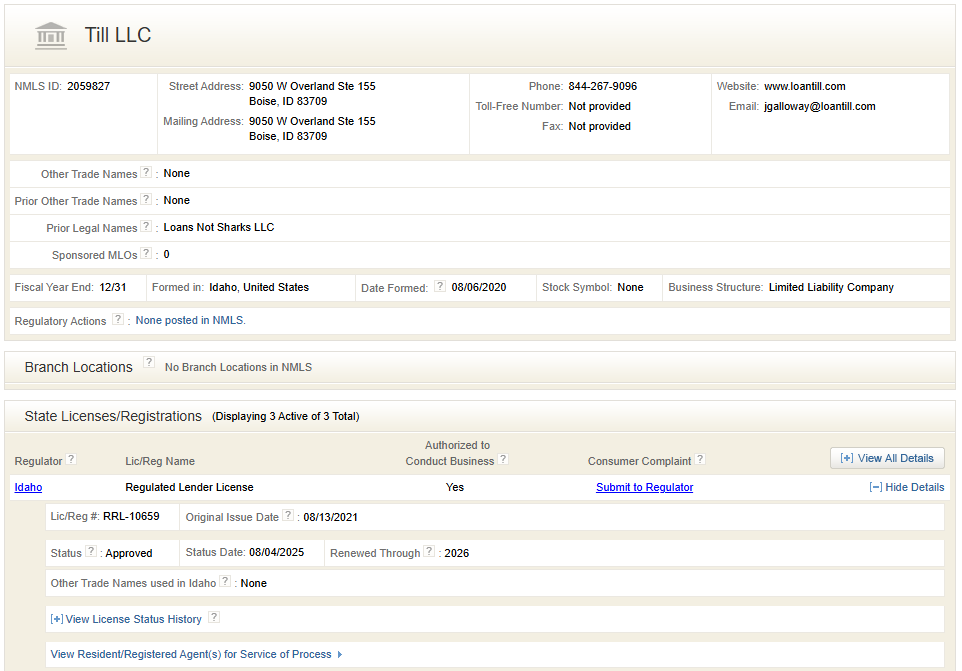Click State Licenses/Registrations section heading
Screen dimensions: 962x671
113,416
